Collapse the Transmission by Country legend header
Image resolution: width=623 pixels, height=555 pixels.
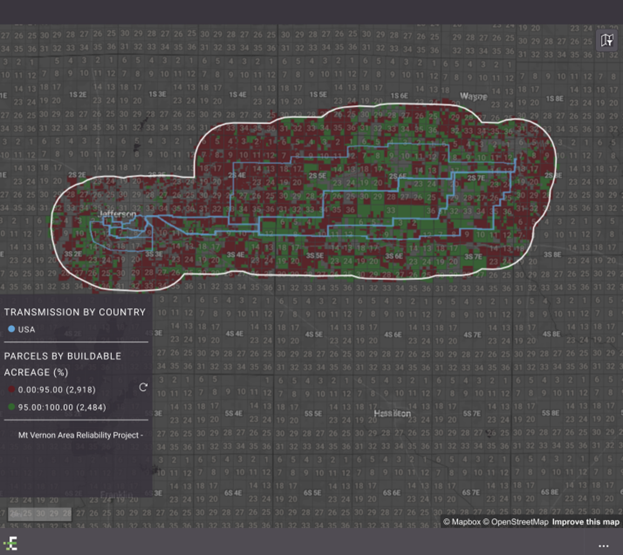click(x=74, y=312)
